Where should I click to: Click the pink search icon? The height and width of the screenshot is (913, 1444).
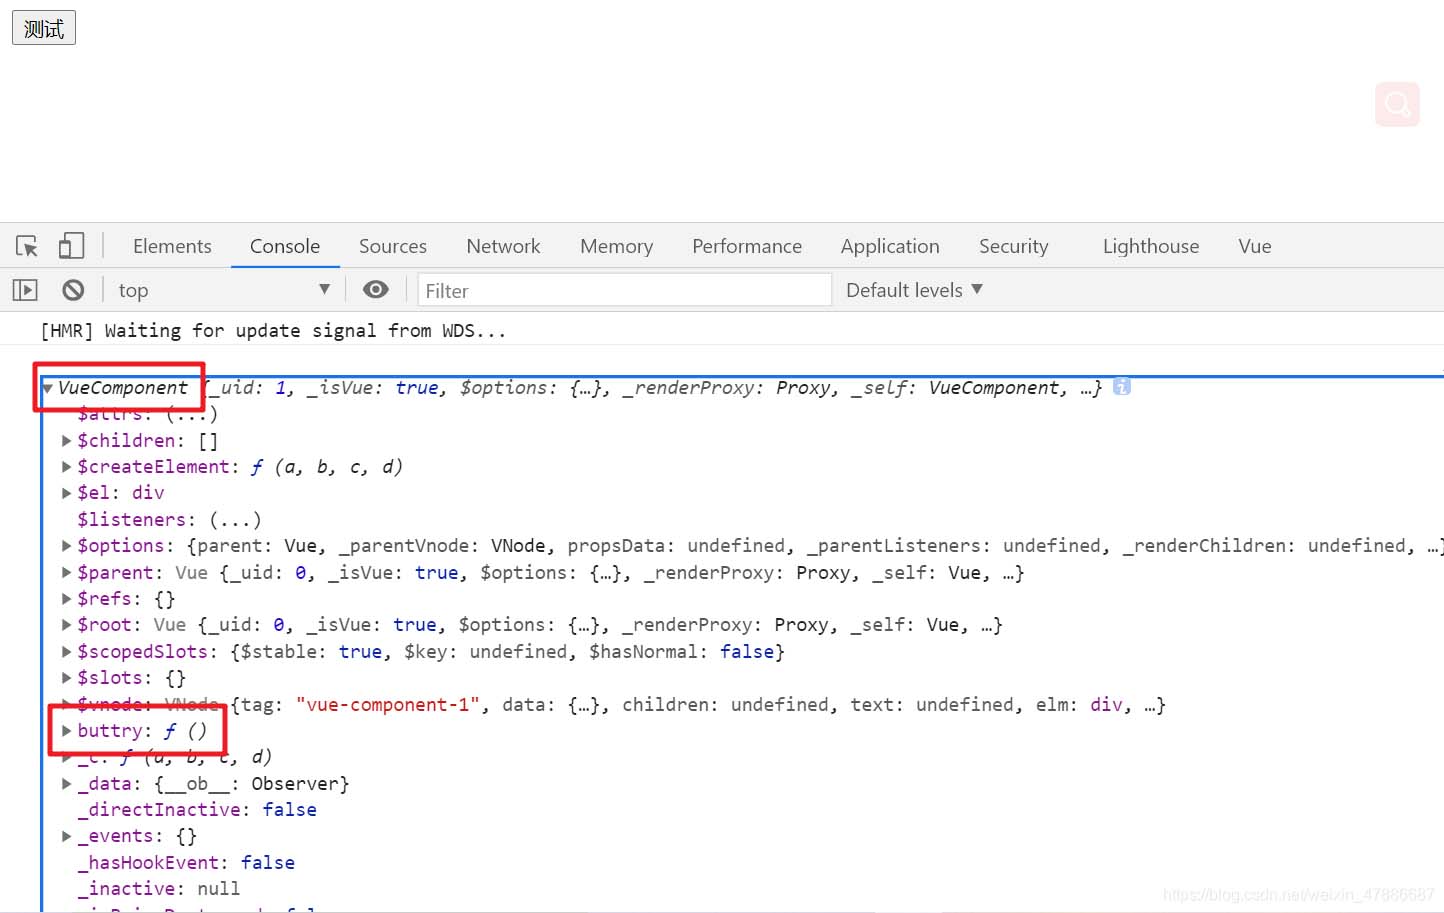pos(1397,104)
